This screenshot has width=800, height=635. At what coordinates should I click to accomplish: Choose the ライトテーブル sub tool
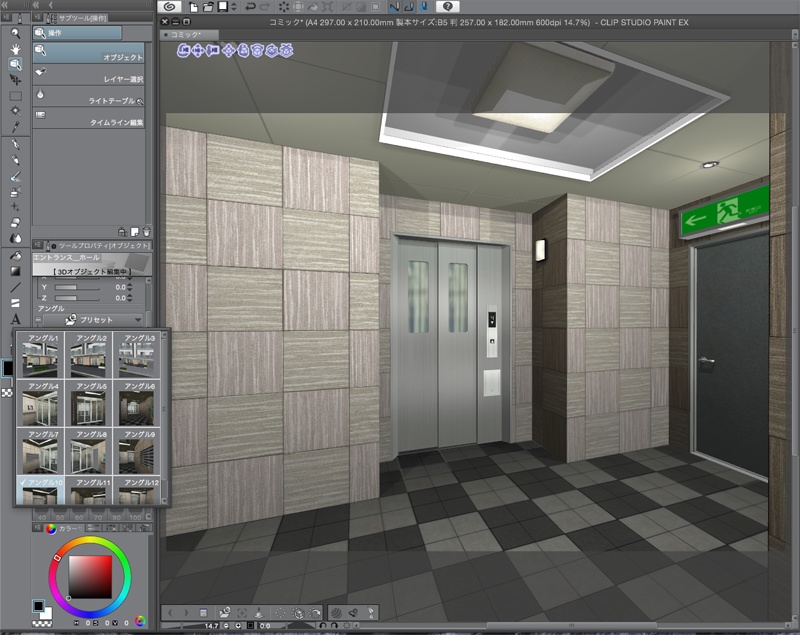[x=89, y=96]
